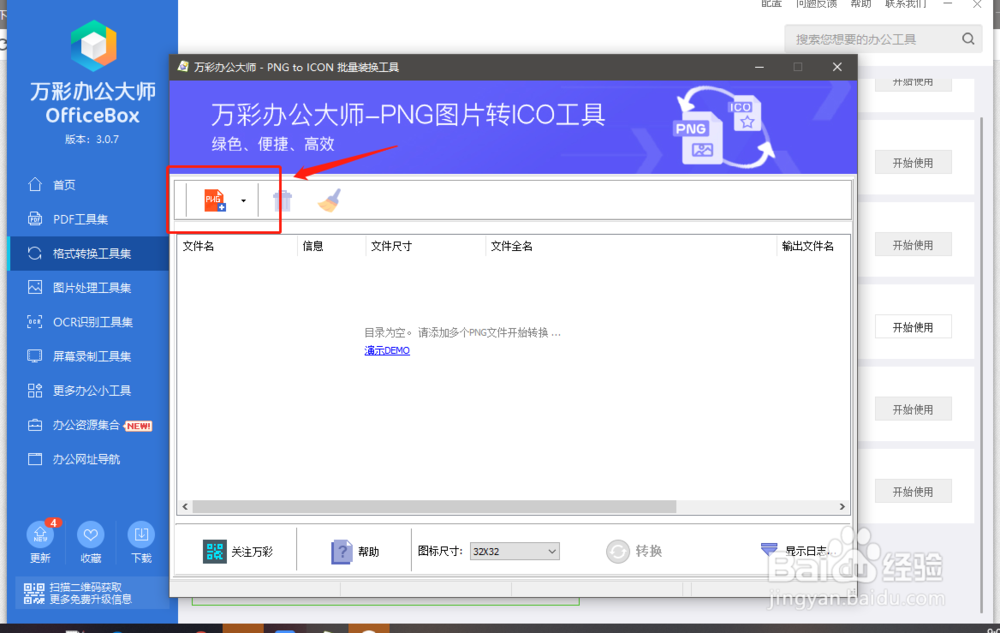
Task: Open the add PNG dropdown arrow
Action: pyautogui.click(x=244, y=201)
